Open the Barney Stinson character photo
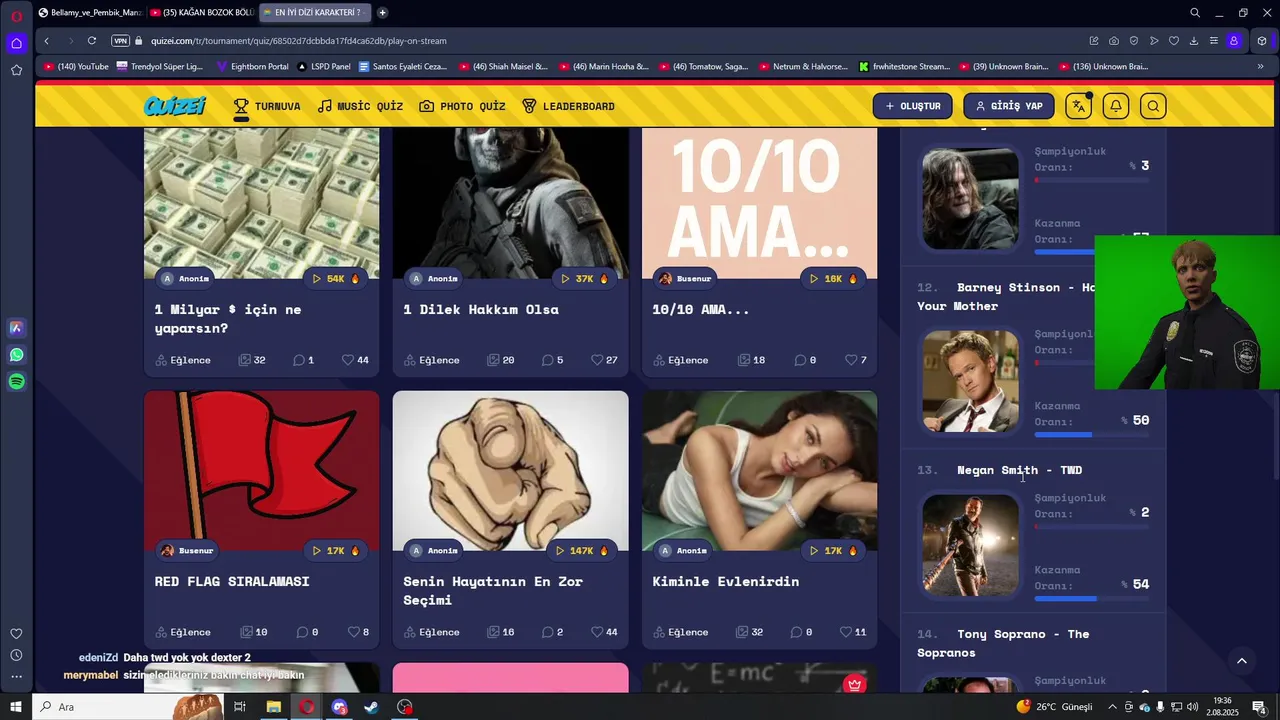This screenshot has height=720, width=1280. pos(970,381)
